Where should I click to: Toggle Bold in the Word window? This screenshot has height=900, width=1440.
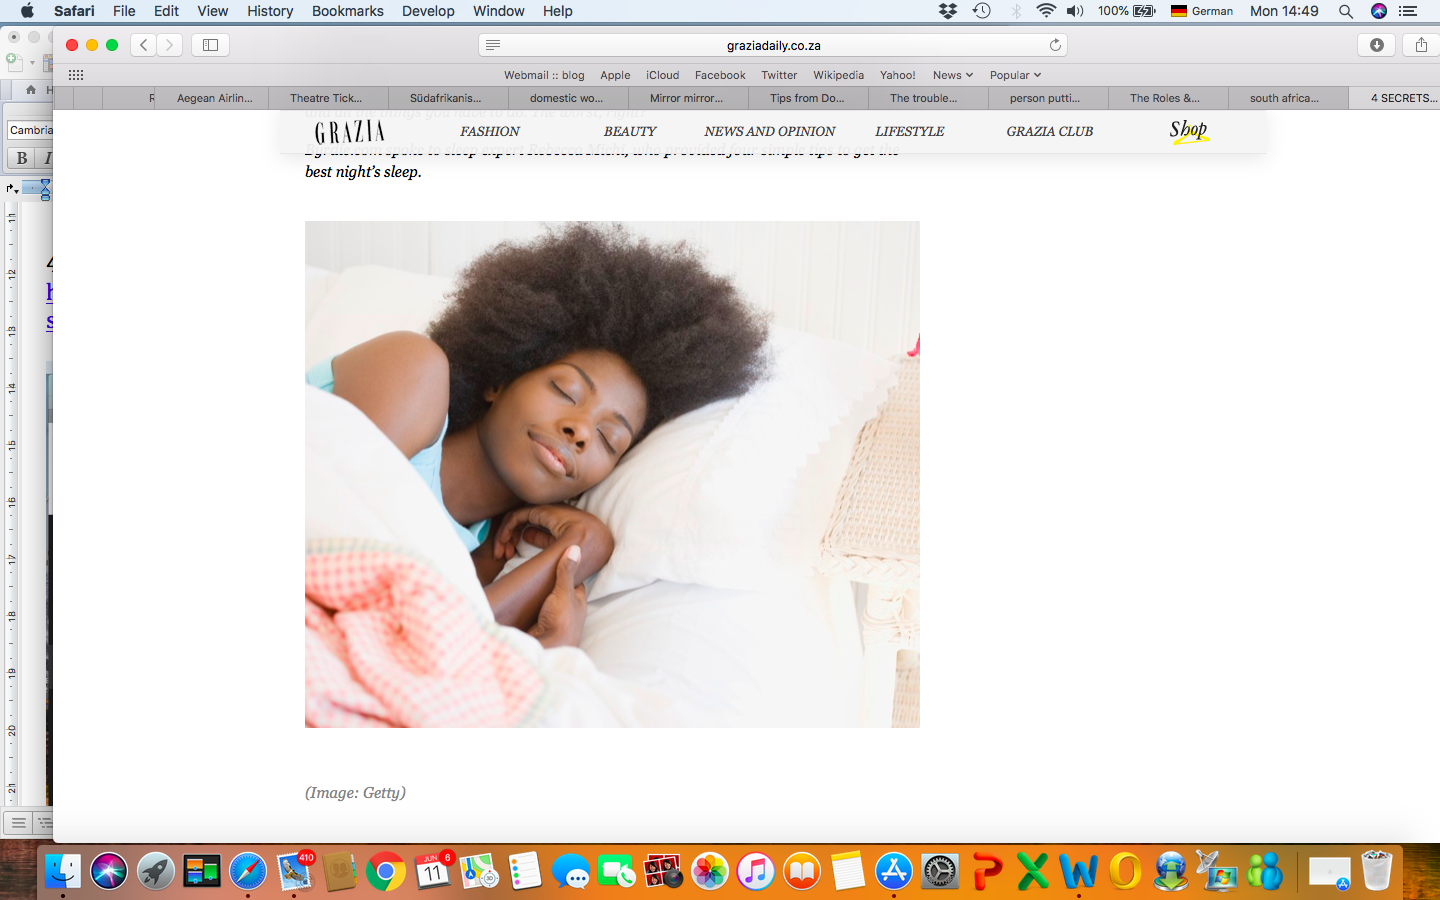pos(22,158)
